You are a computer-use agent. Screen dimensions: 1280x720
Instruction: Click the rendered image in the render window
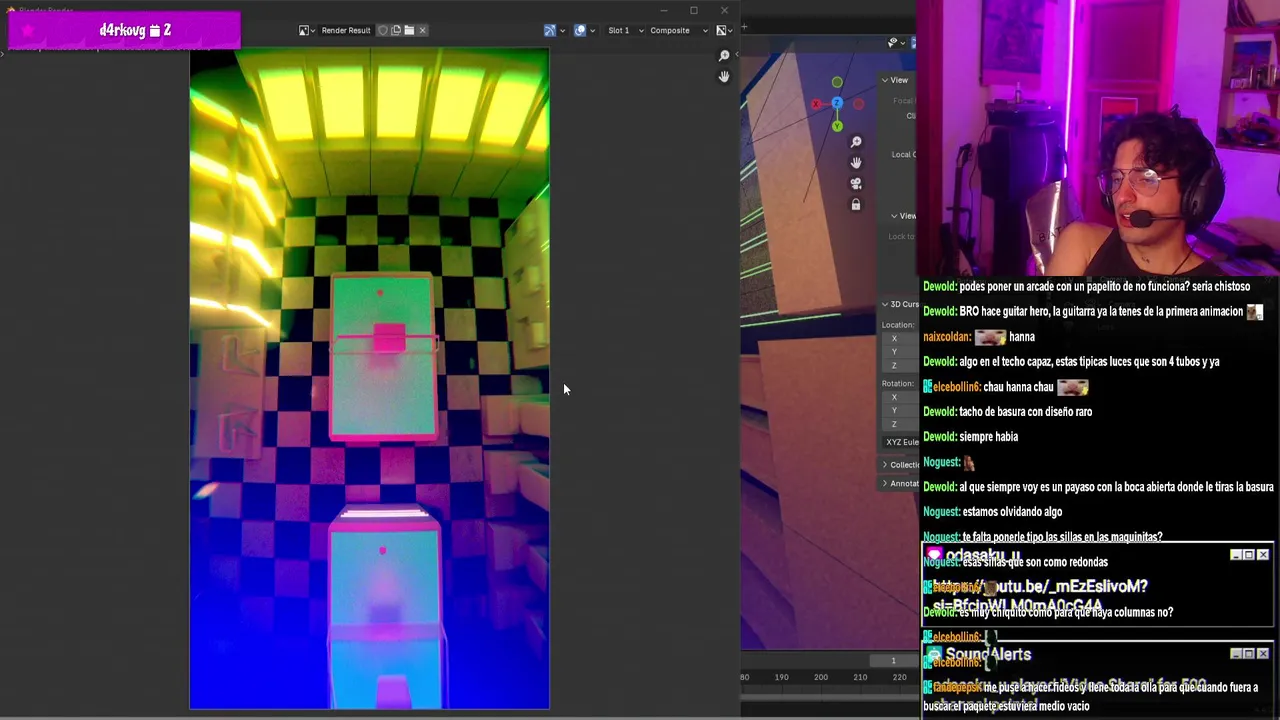[x=369, y=379]
